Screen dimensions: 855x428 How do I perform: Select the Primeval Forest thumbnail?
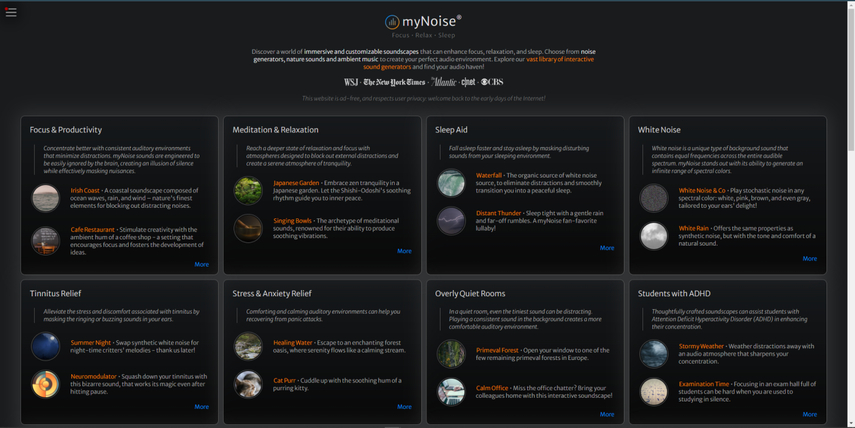451,354
